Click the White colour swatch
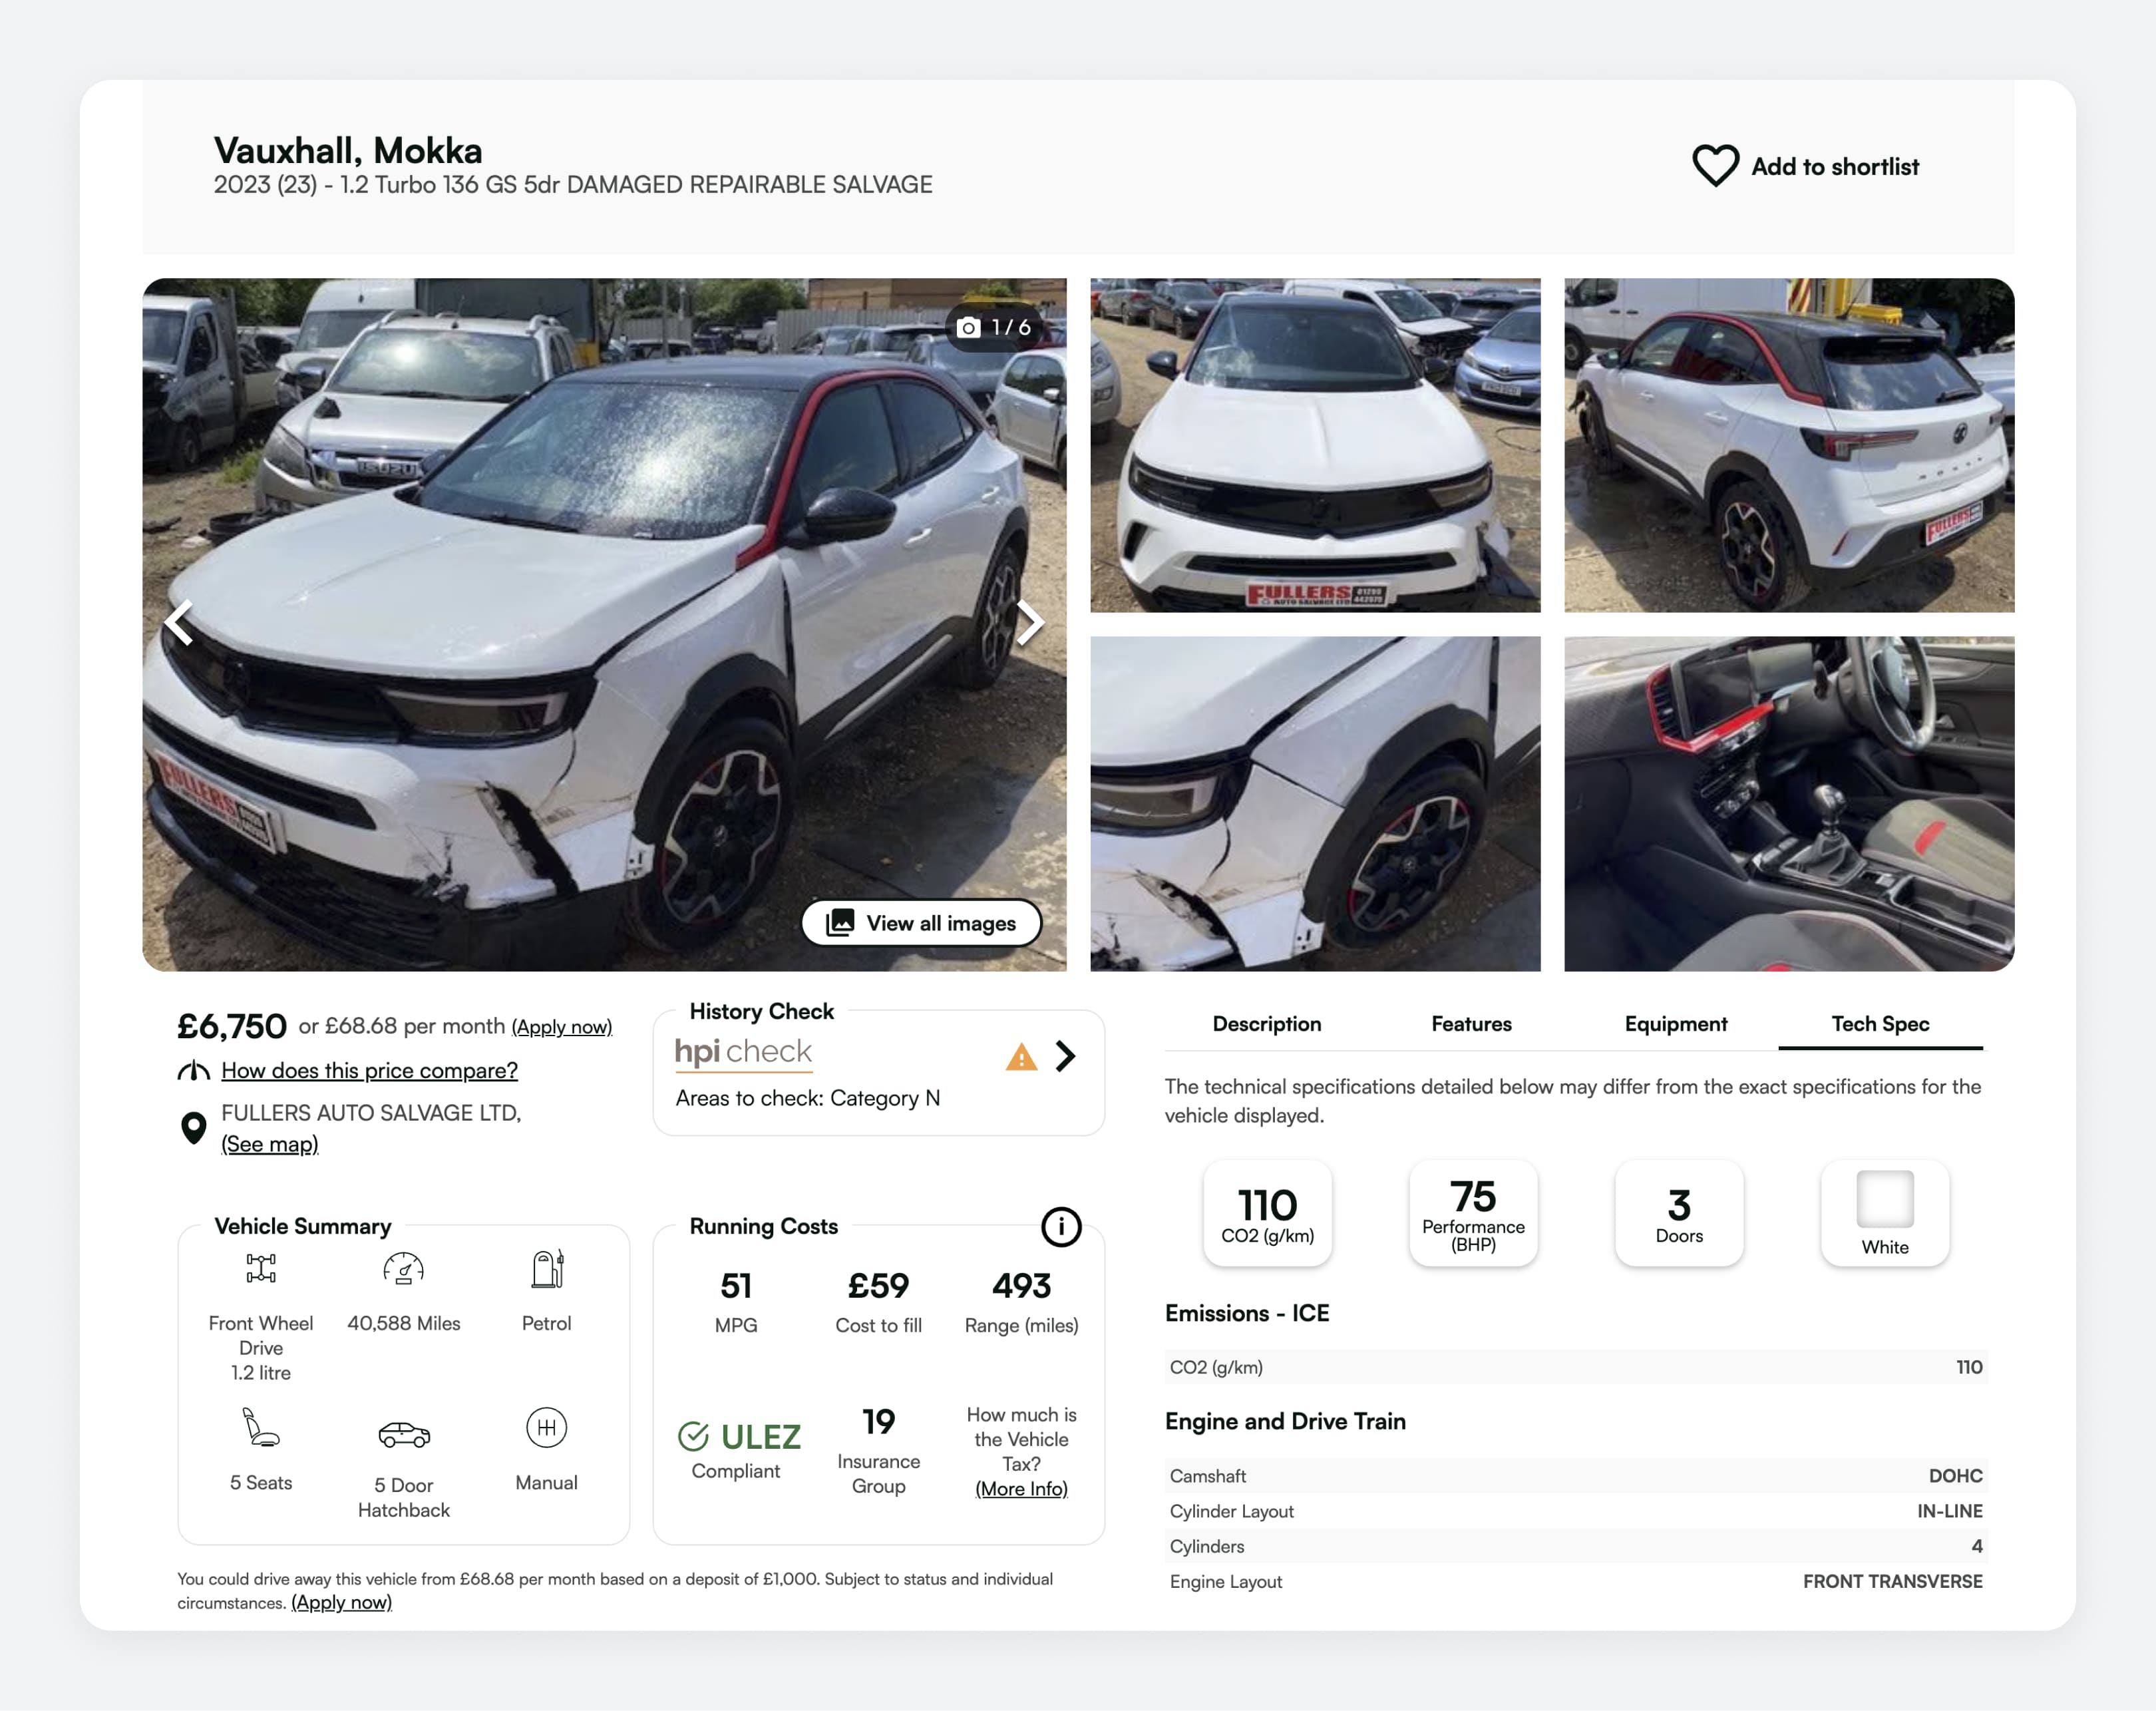 coord(1884,1199)
